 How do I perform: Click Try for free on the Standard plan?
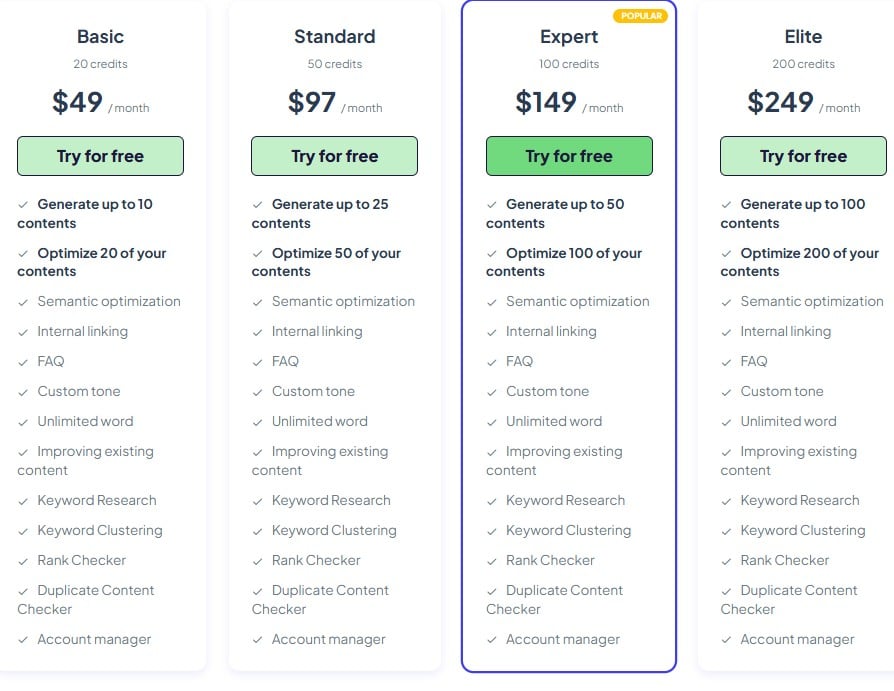(x=334, y=156)
